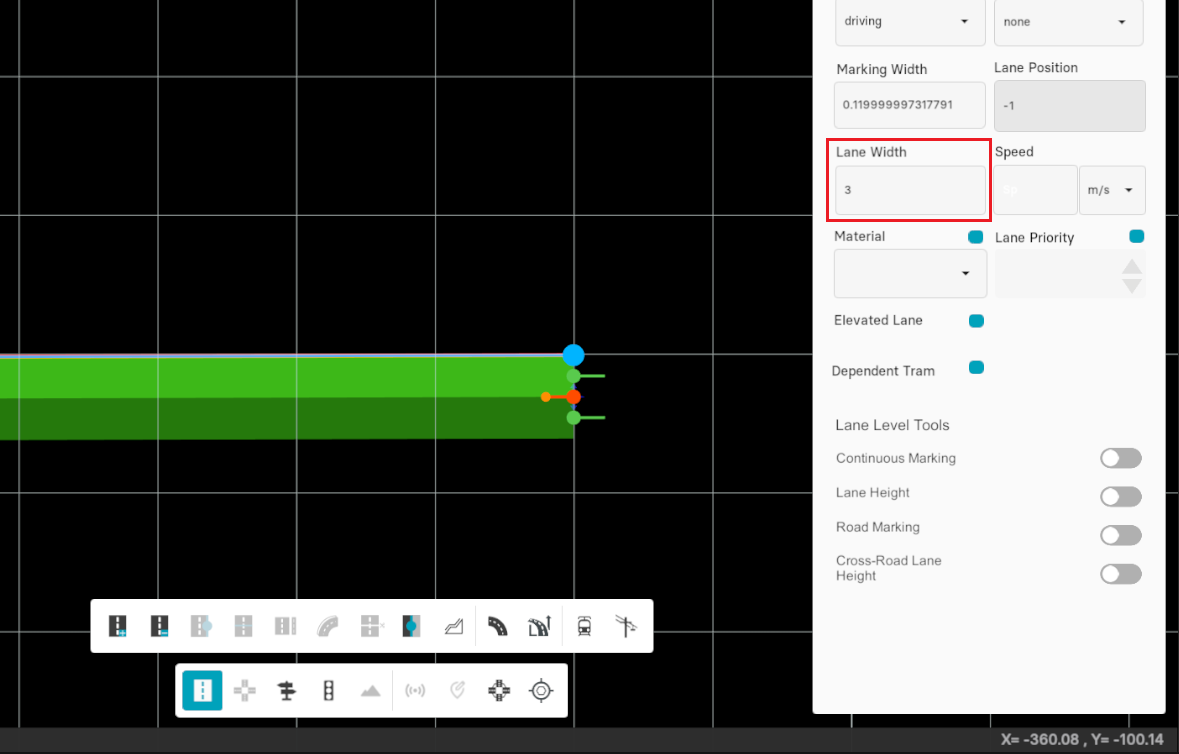Select the traffic light tool

coord(328,690)
